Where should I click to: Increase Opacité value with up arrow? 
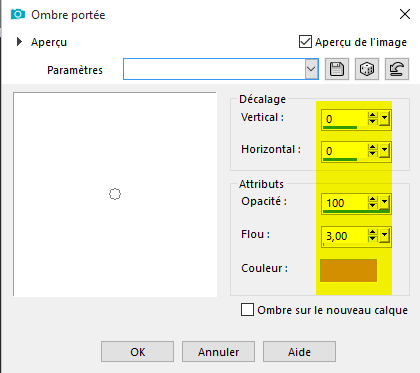pos(372,199)
